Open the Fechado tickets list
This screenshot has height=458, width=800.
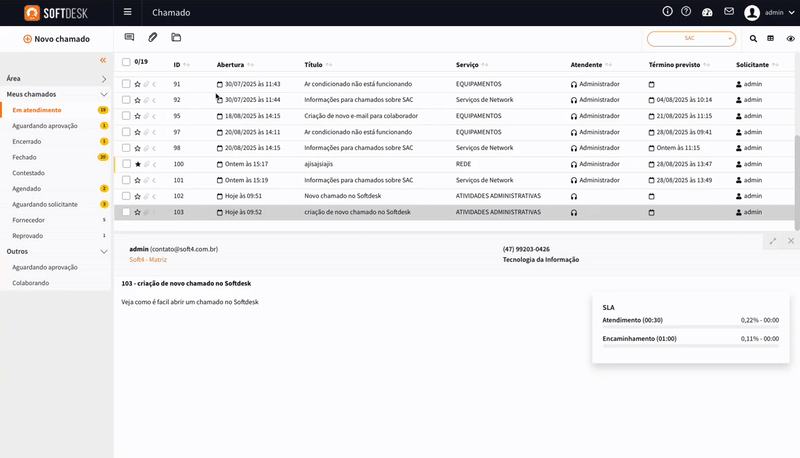click(x=25, y=157)
